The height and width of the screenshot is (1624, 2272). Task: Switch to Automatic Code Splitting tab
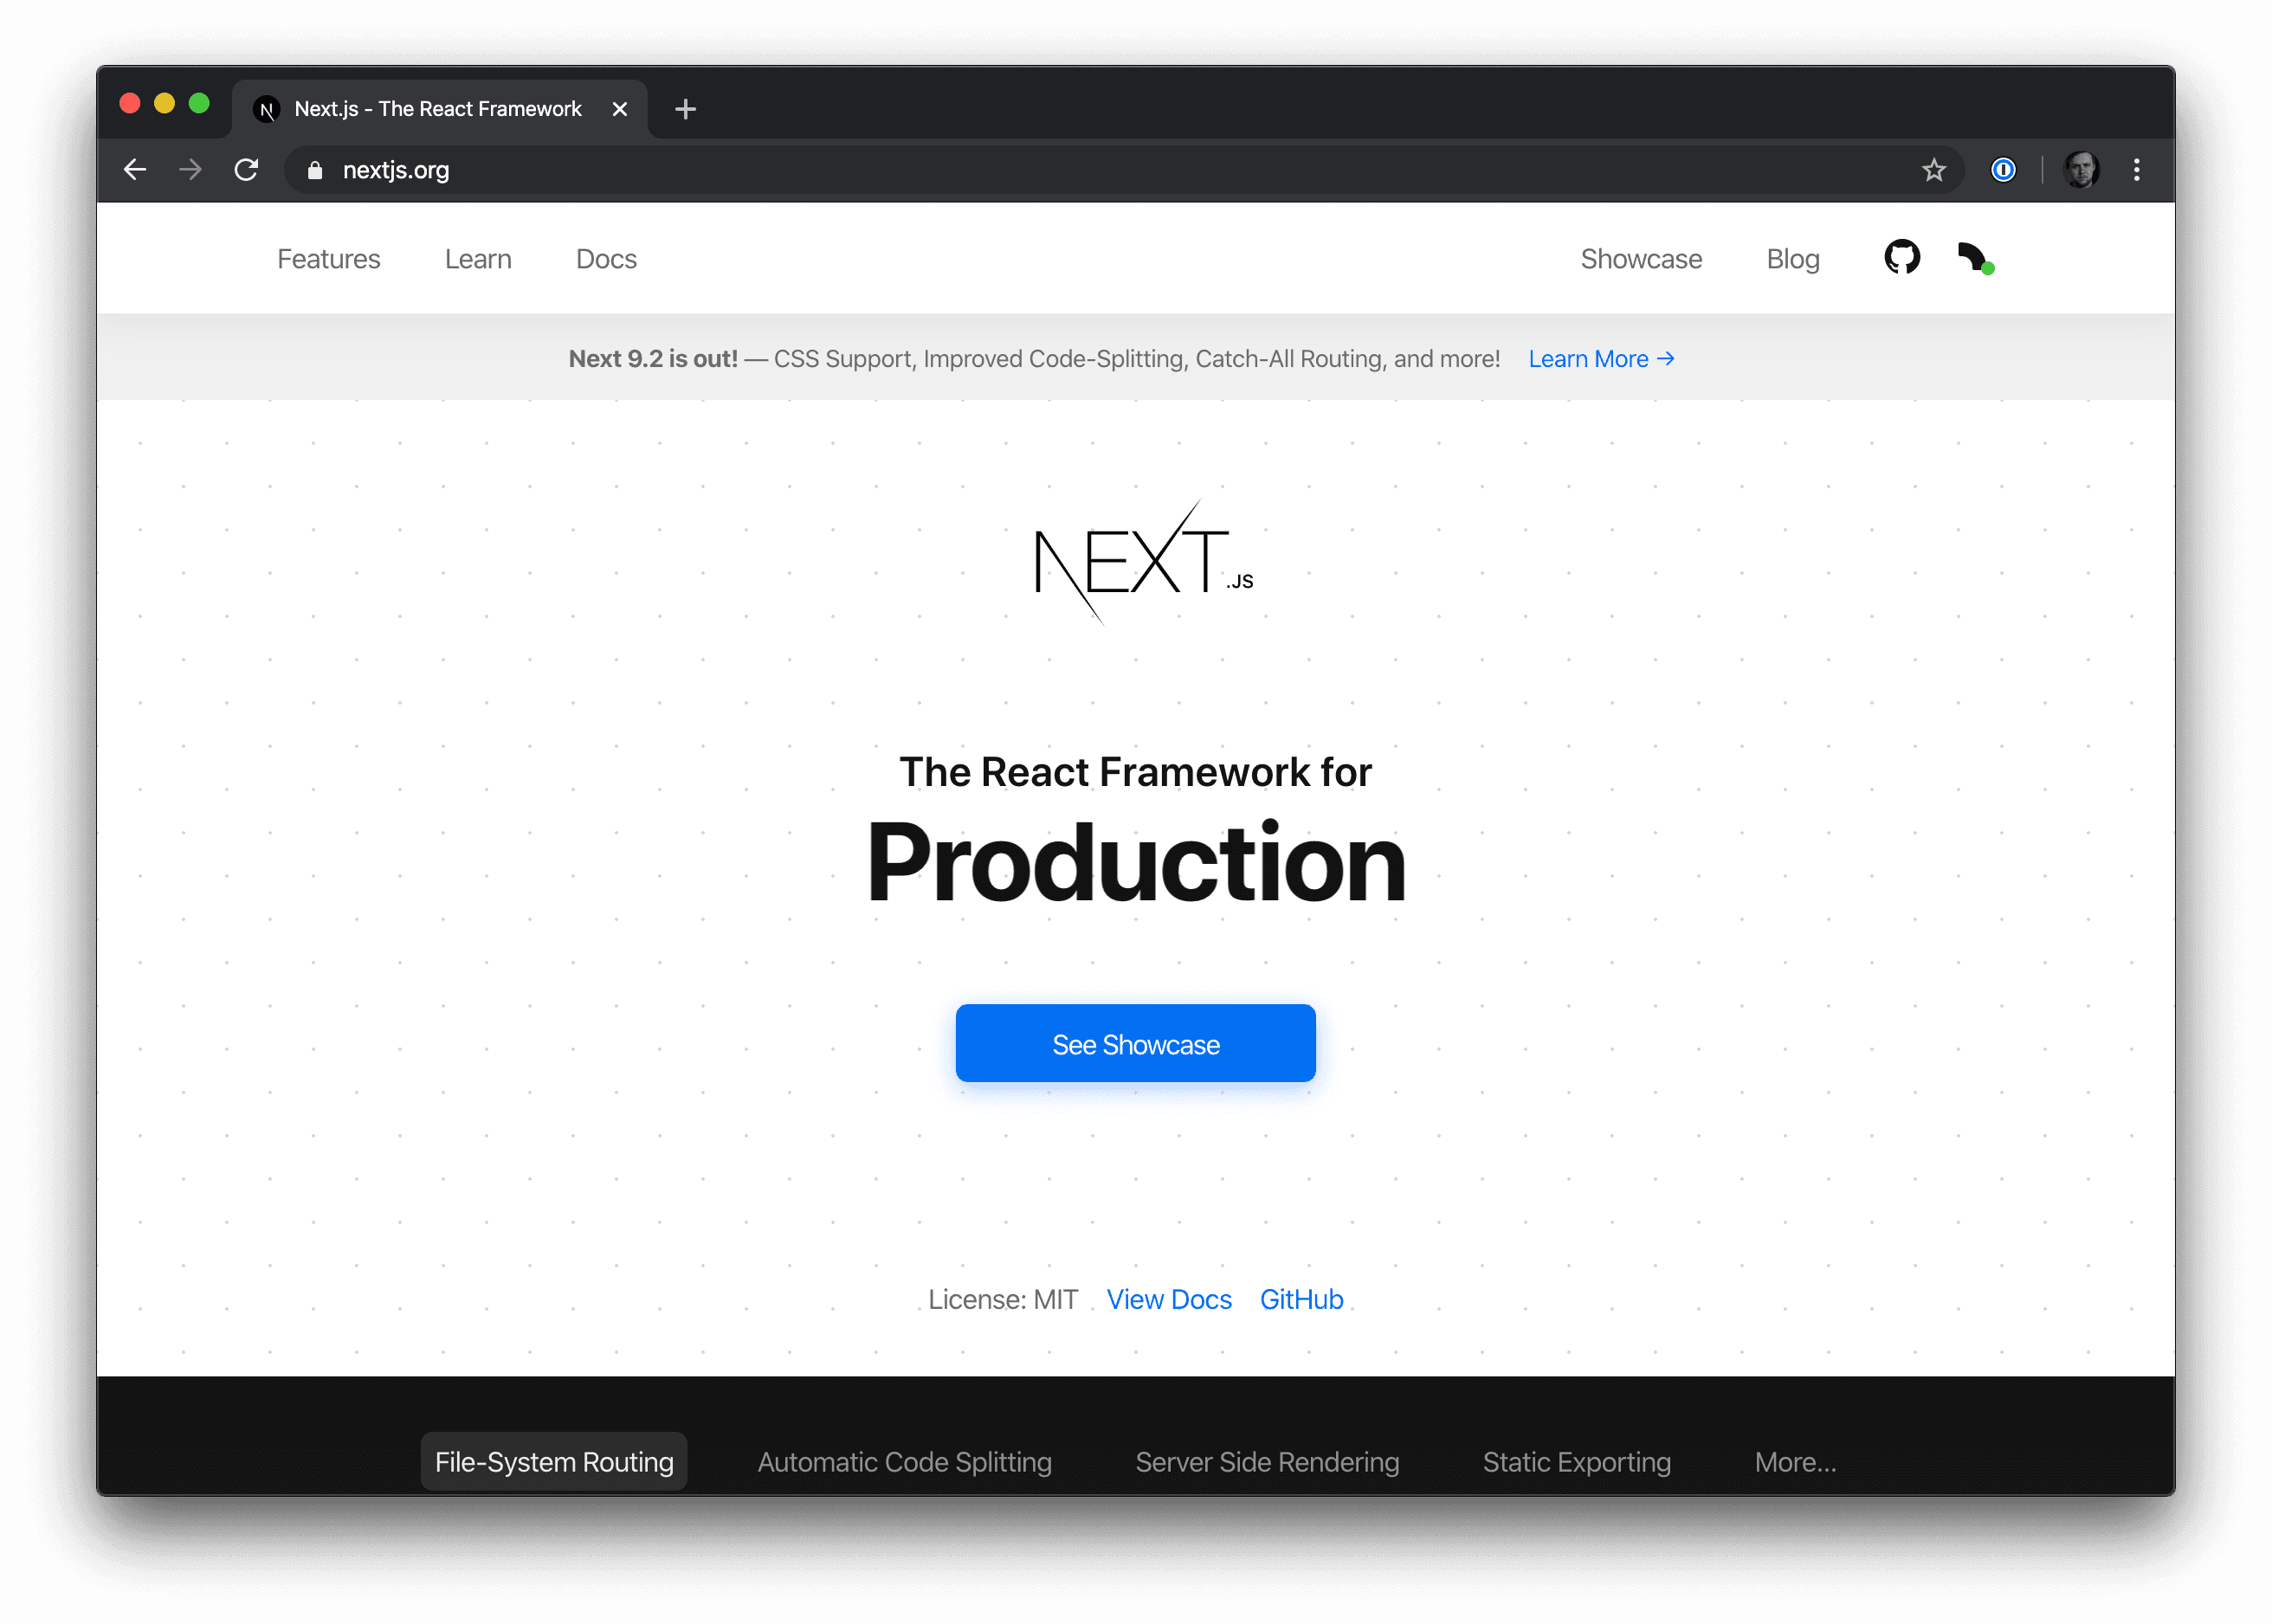904,1461
